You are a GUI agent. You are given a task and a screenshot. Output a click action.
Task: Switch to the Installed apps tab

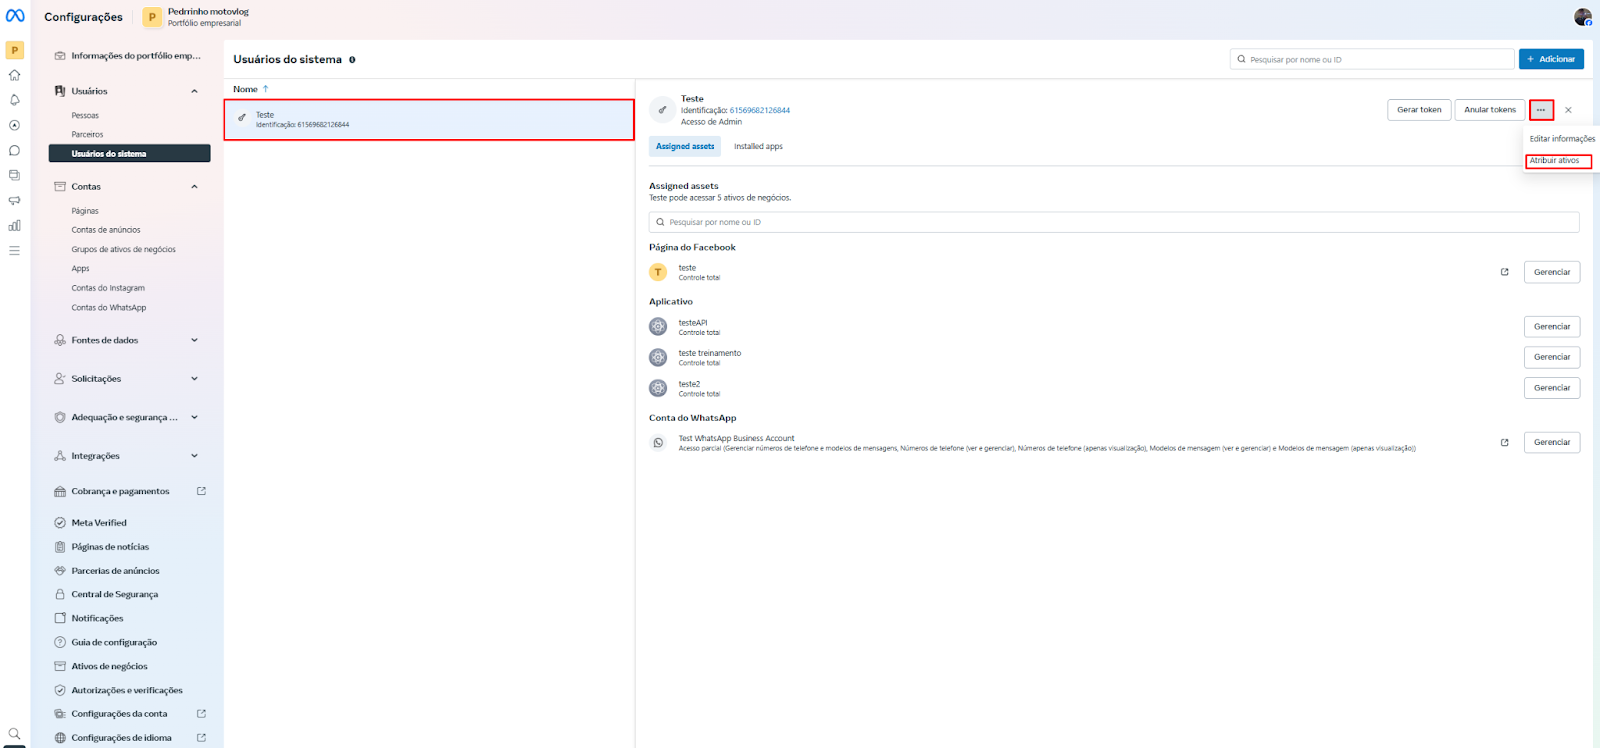click(x=758, y=146)
